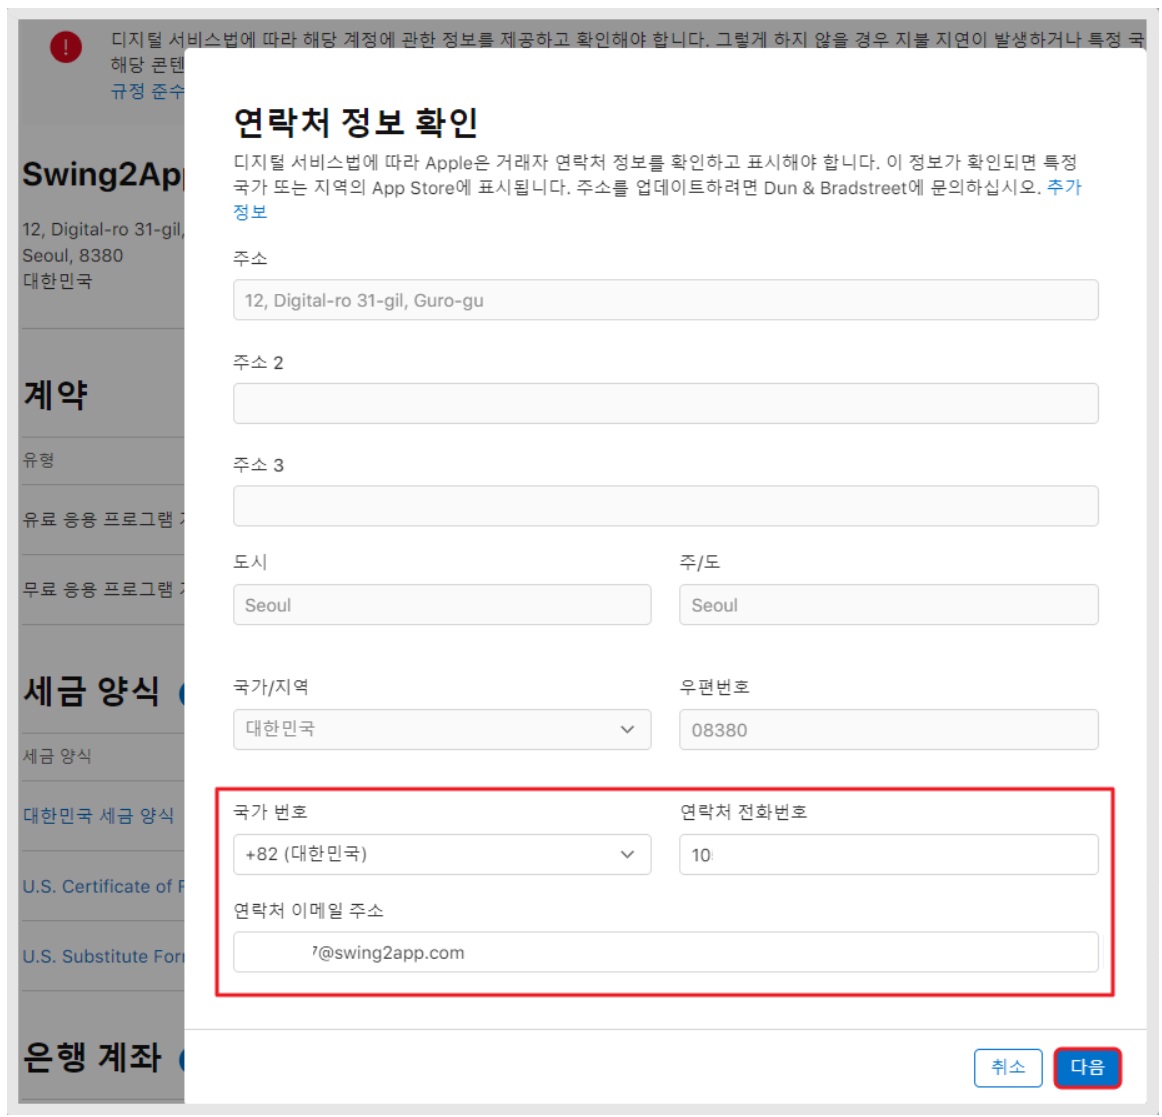
Task: Click the empty 주소 2 field
Action: click(665, 403)
